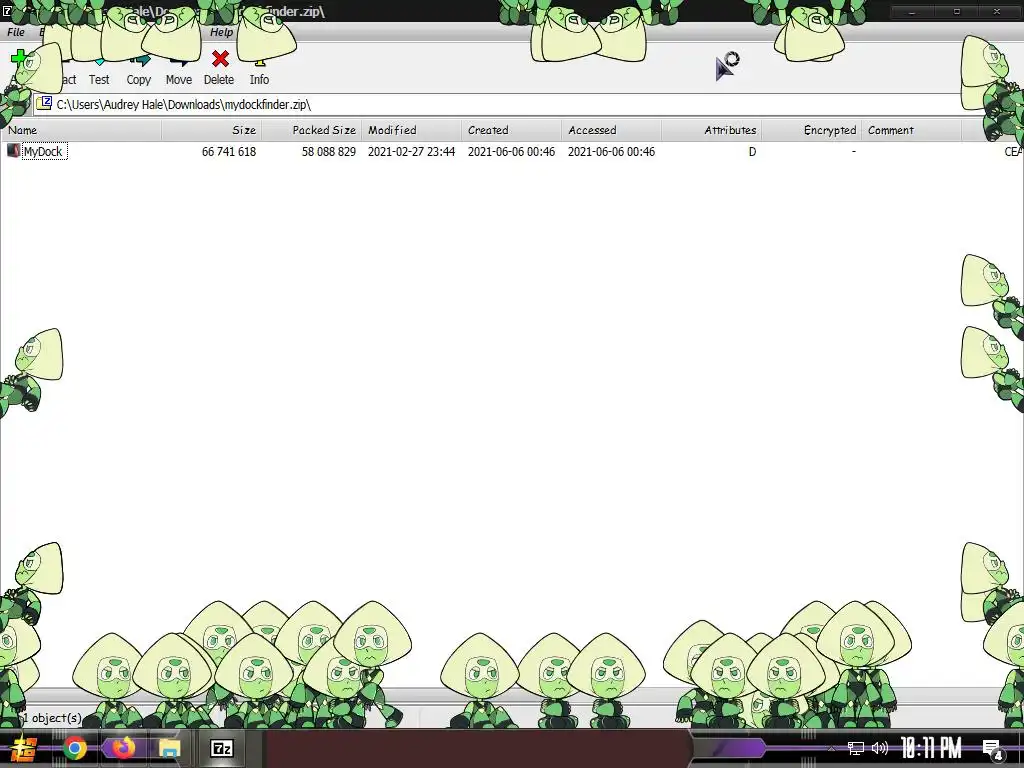Image resolution: width=1024 pixels, height=768 pixels.
Task: Click the Created value 2021-06-06 00:46
Action: click(x=511, y=152)
